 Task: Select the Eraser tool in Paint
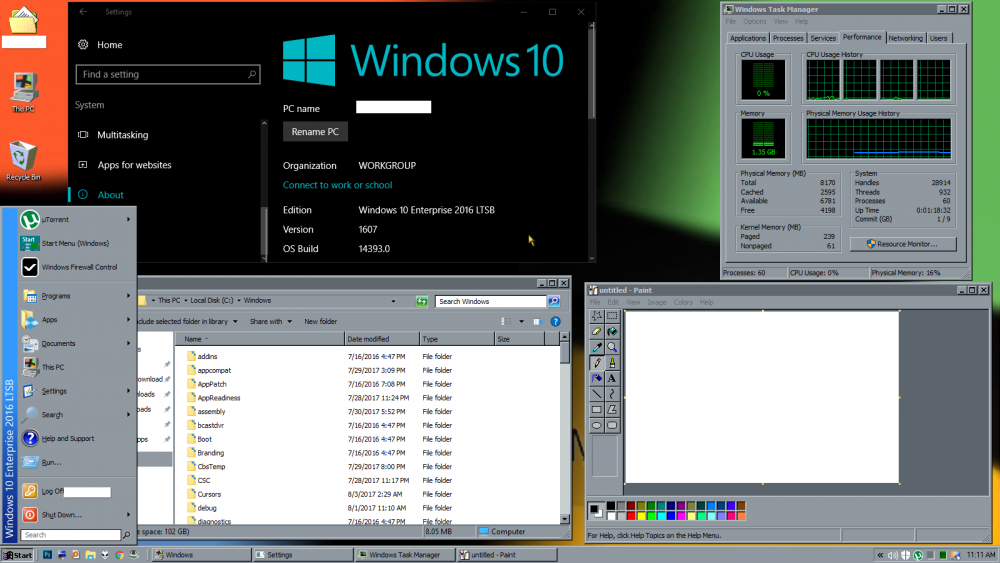(x=597, y=332)
